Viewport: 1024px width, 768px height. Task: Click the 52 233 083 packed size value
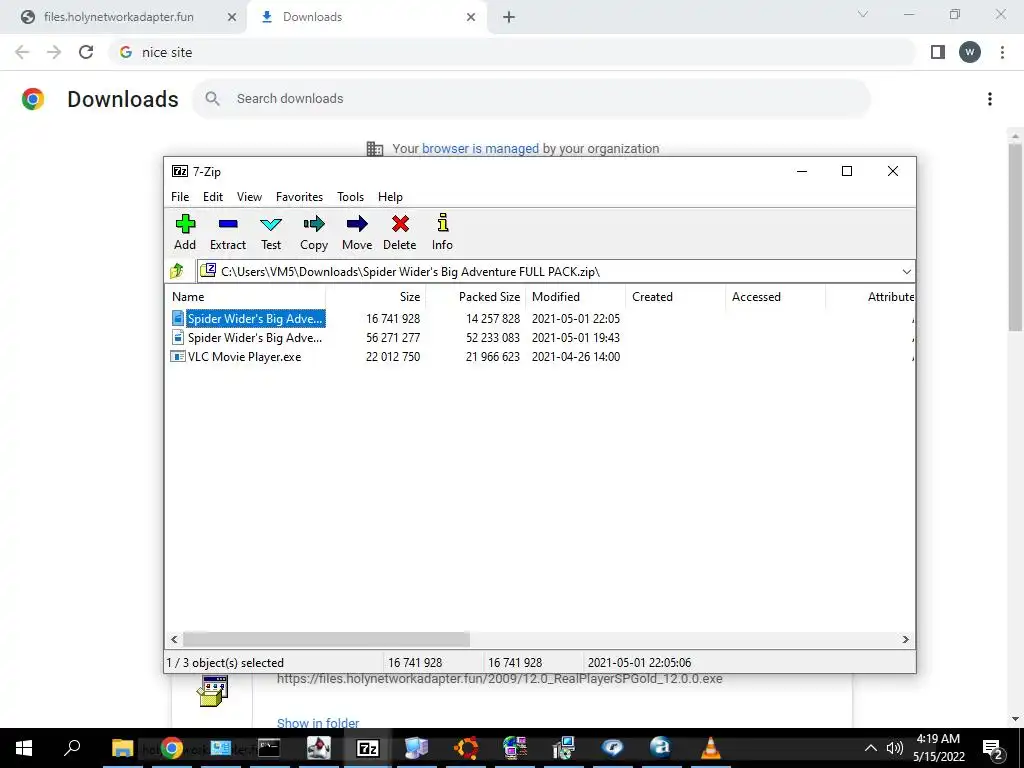coord(492,338)
